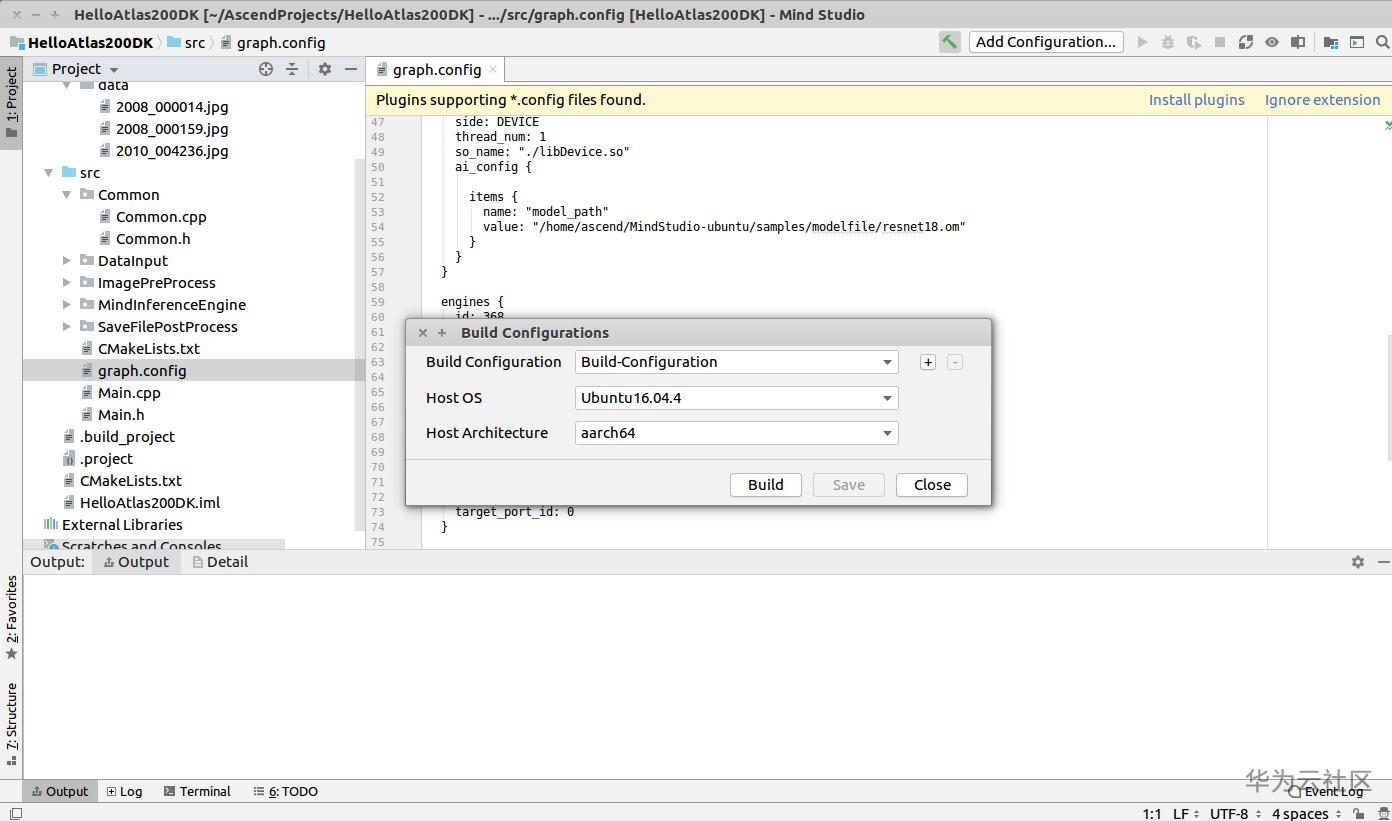Open the 2: Favorites side tab
This screenshot has height=821, width=1392.
point(11,617)
